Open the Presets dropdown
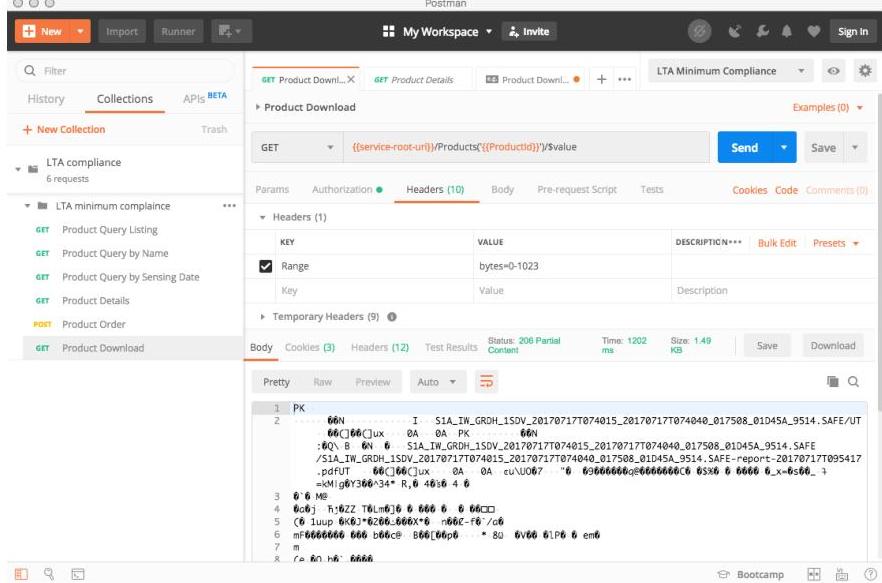 (x=836, y=243)
